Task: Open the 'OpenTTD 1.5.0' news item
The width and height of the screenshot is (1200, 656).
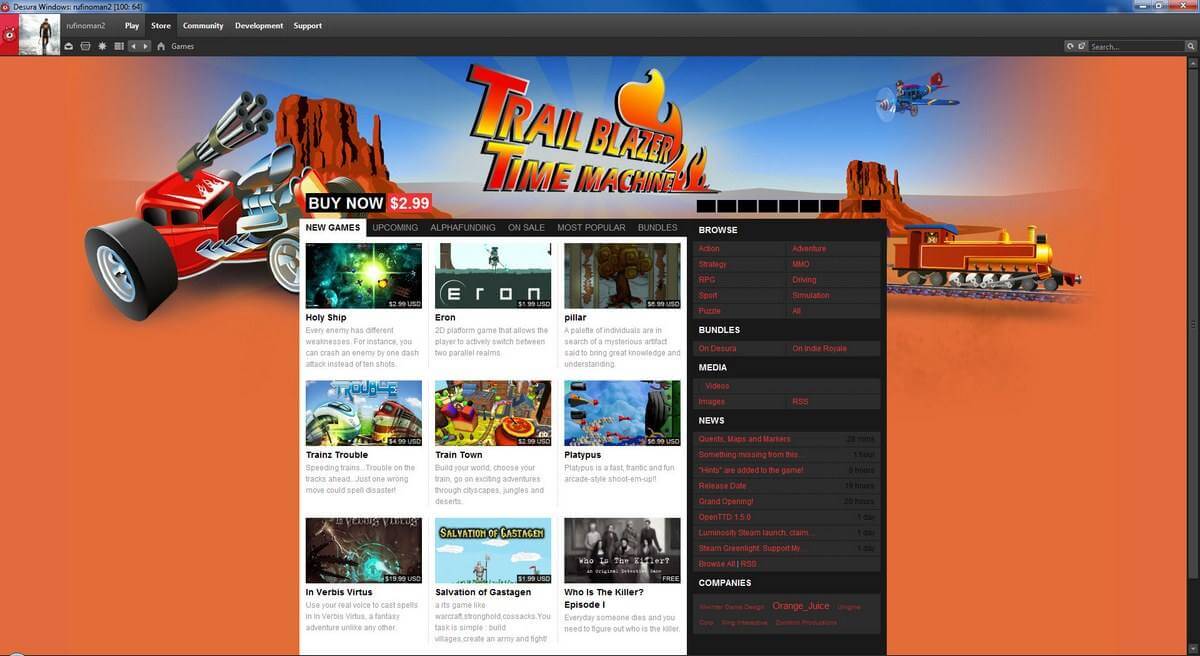Action: pyautogui.click(x=724, y=517)
